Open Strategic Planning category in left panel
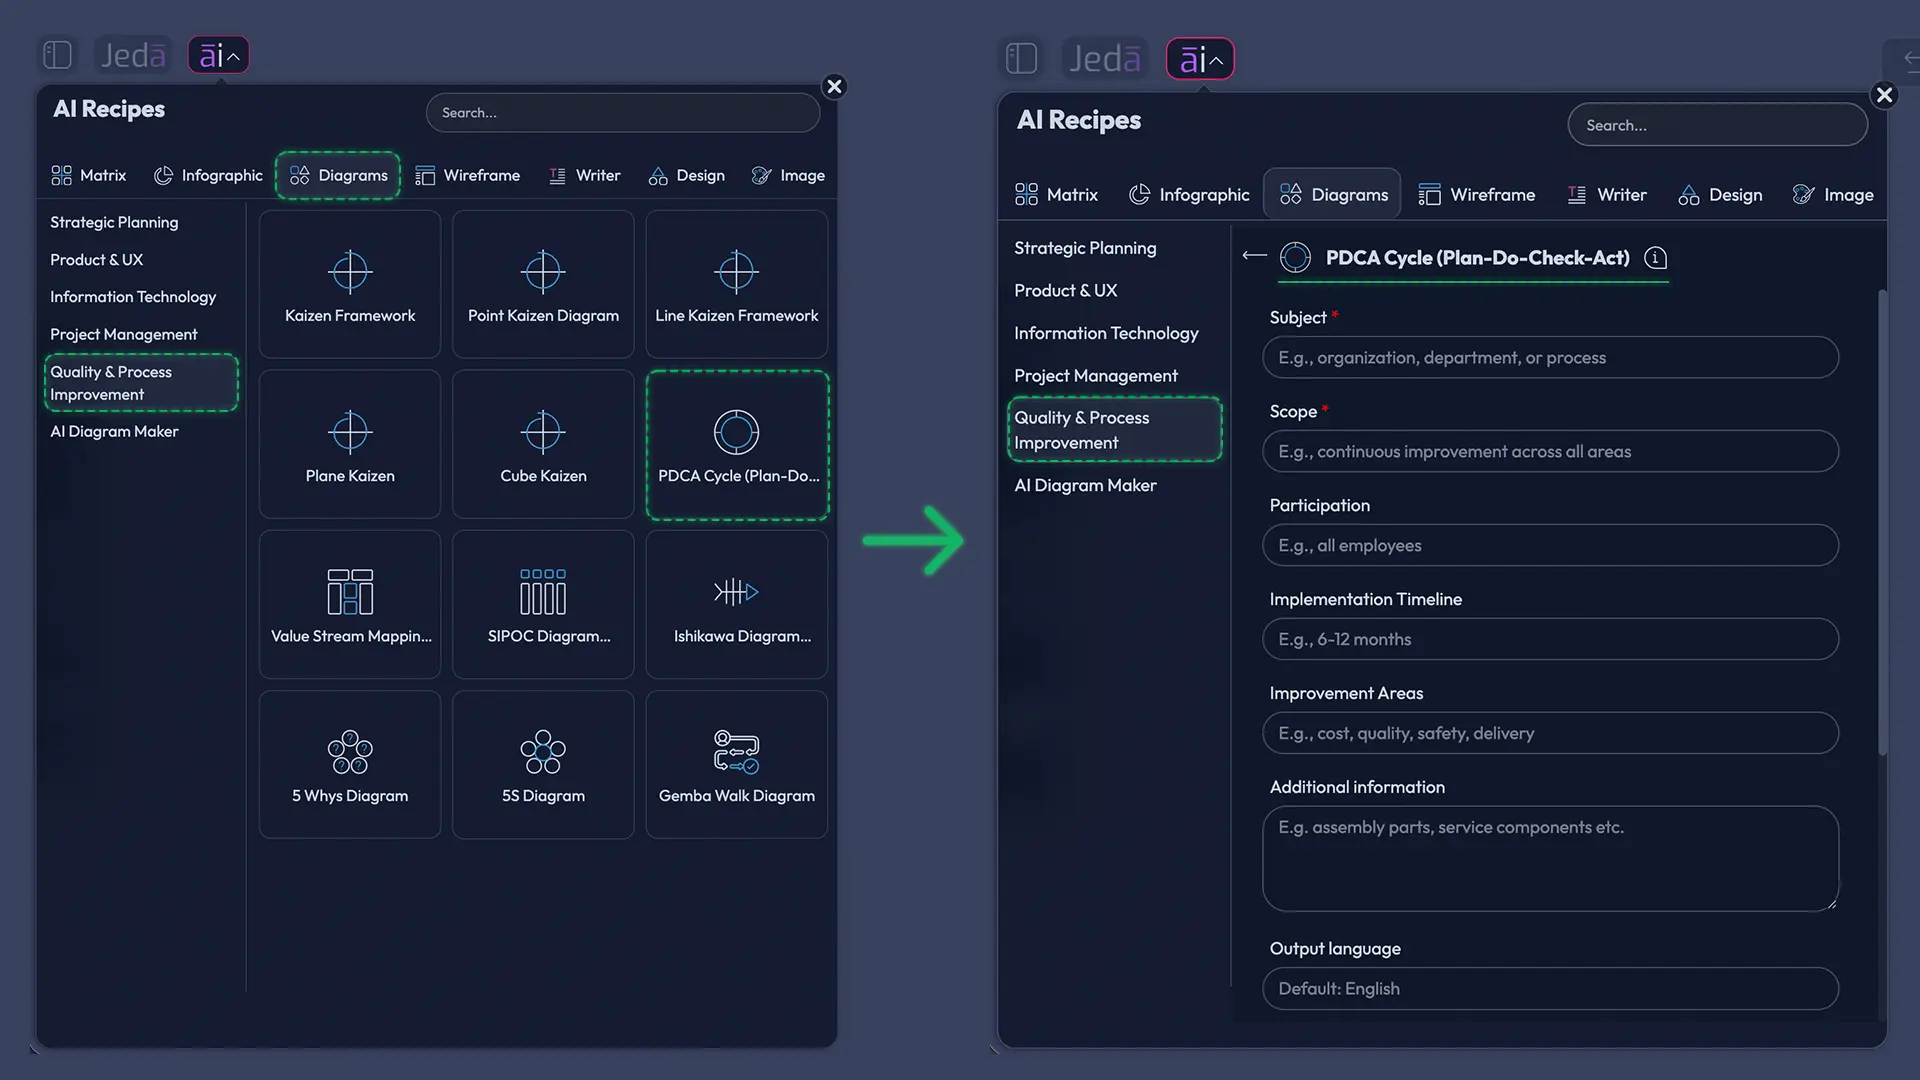This screenshot has width=1920, height=1080. [x=114, y=222]
